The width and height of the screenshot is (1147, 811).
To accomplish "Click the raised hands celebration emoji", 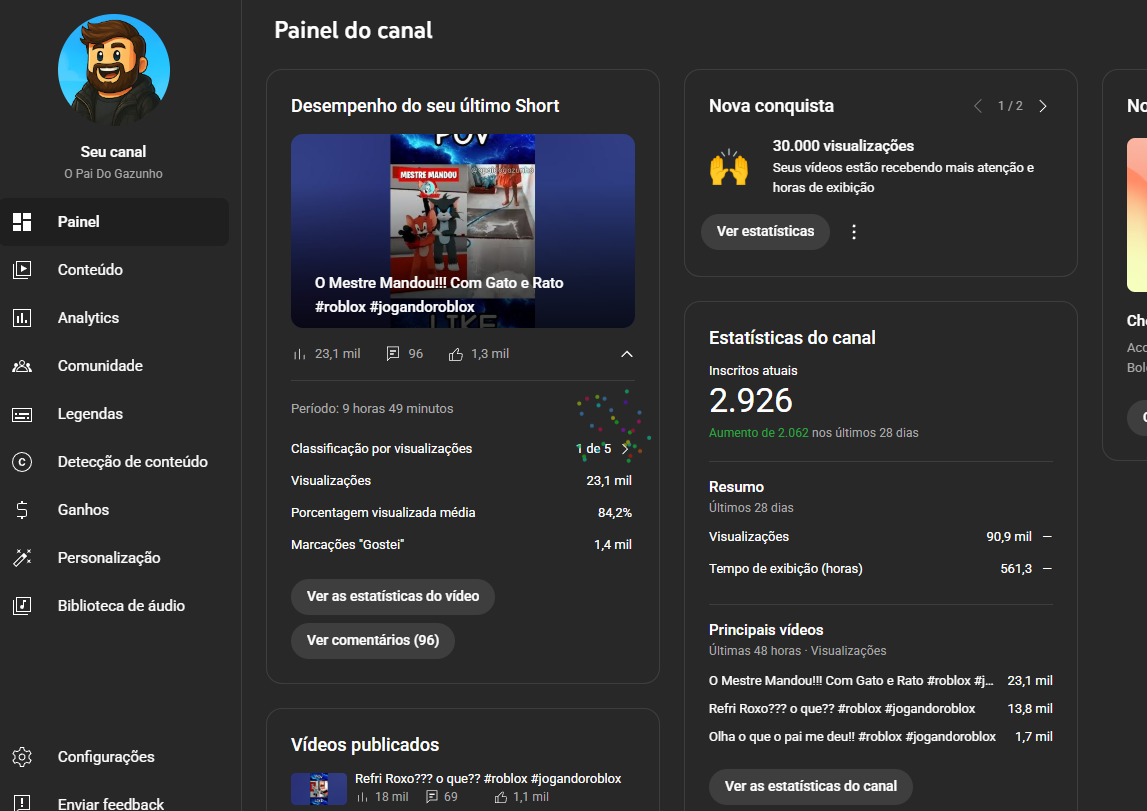I will (x=729, y=167).
